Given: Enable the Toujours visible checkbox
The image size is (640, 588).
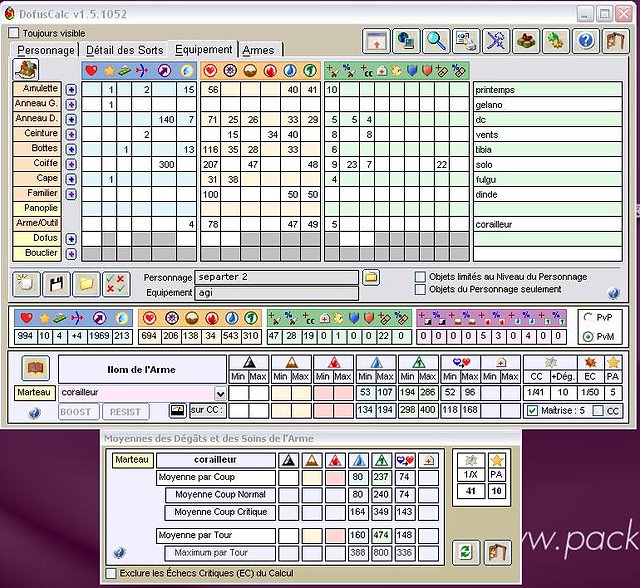Looking at the screenshot, I should click(14, 33).
